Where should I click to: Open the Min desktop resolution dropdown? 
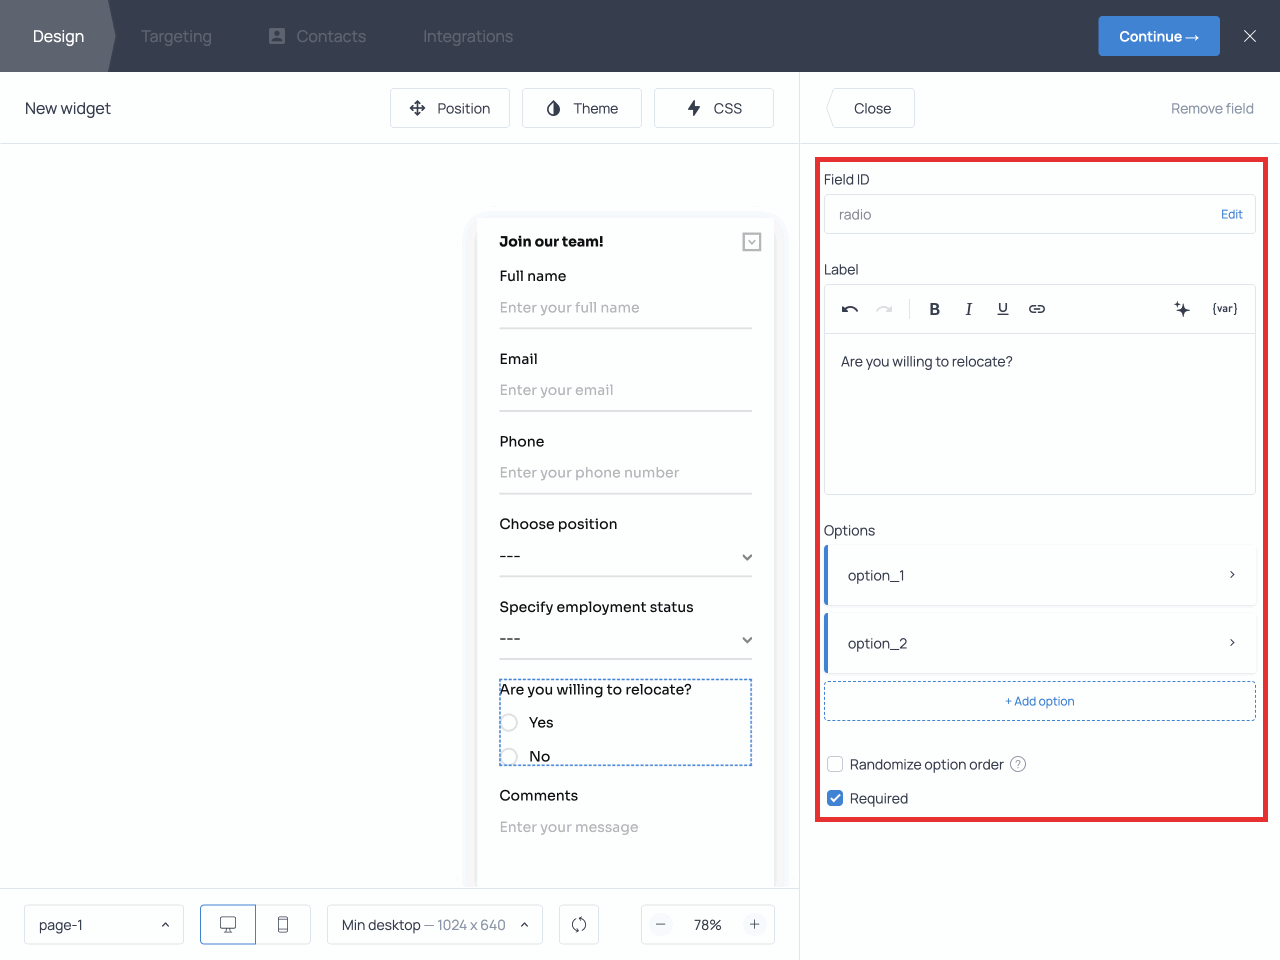(434, 924)
